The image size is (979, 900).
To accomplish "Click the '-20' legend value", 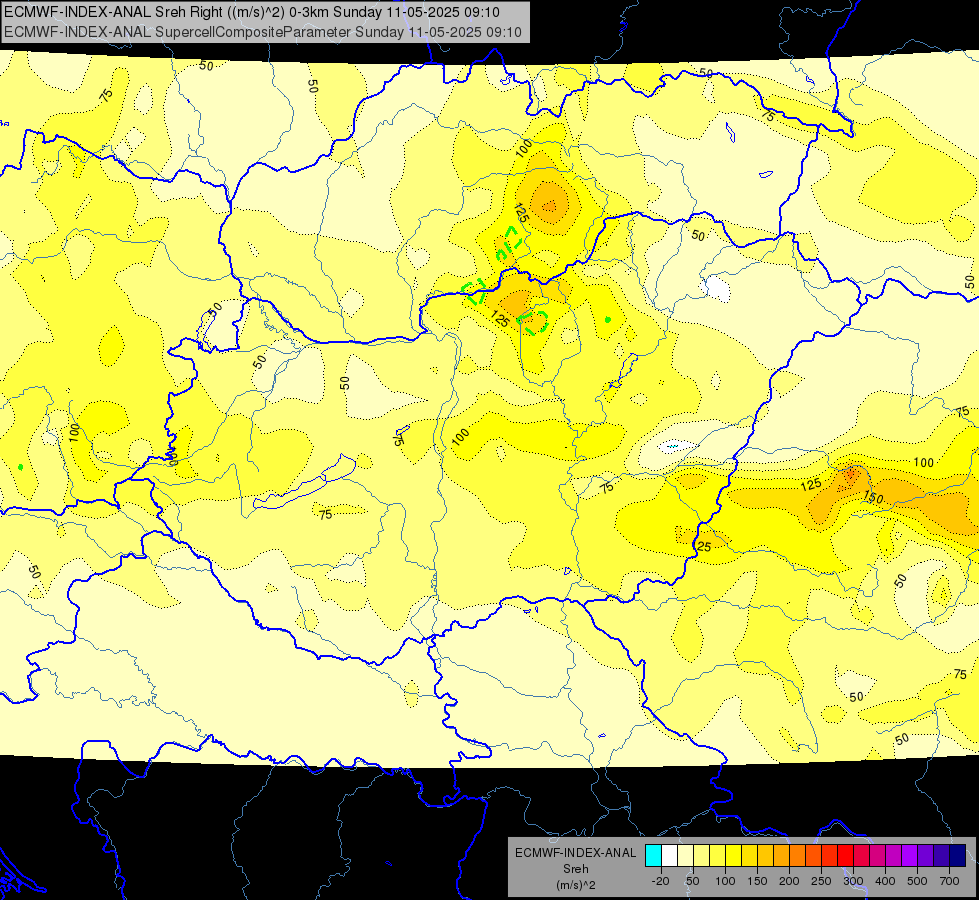I will (661, 881).
